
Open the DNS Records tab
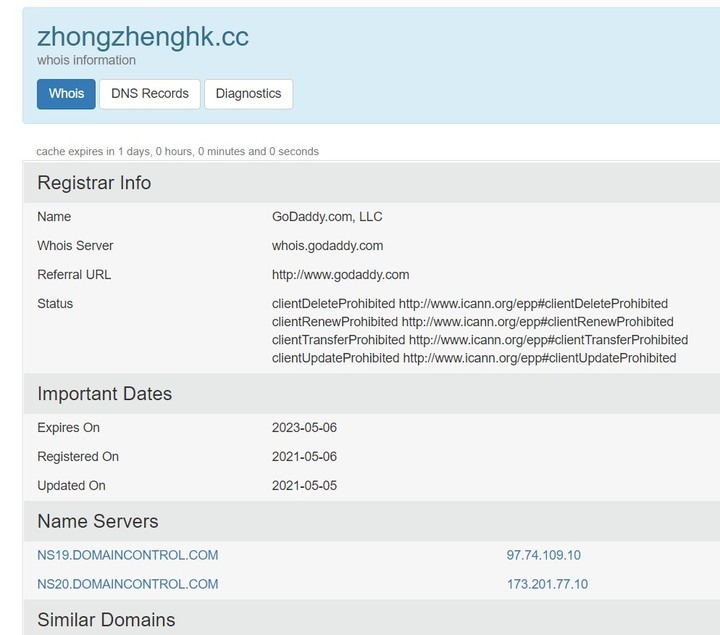(150, 94)
